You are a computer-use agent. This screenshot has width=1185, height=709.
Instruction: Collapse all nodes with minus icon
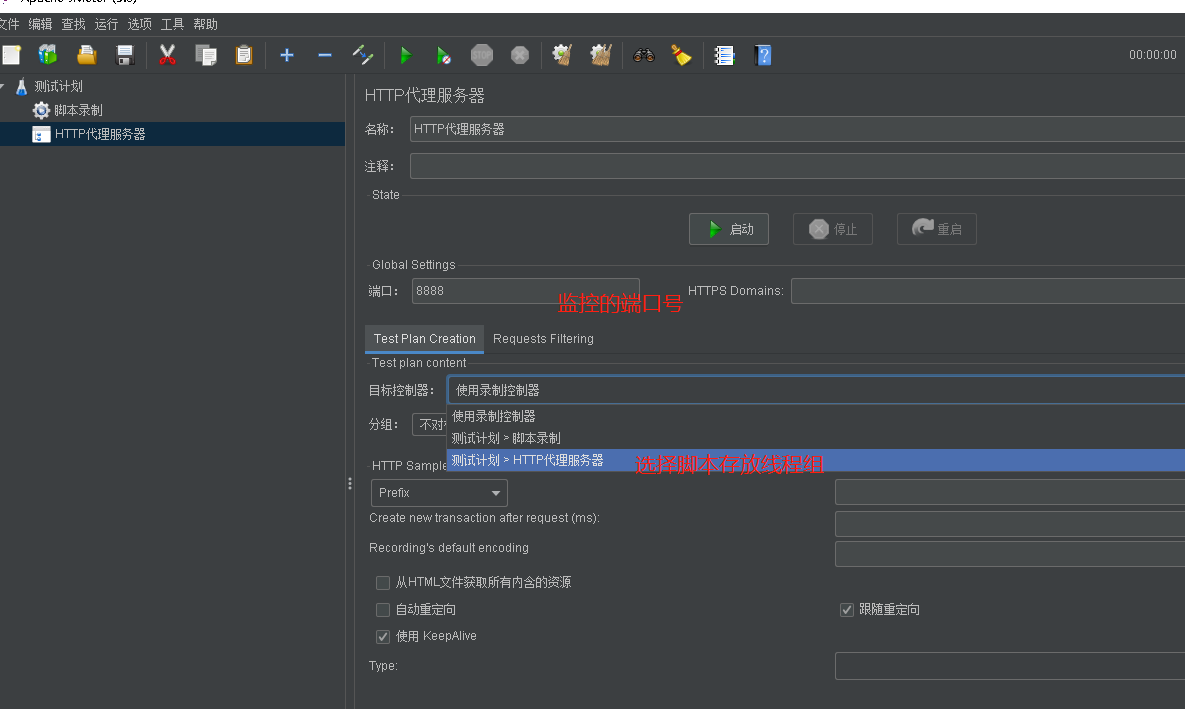pyautogui.click(x=324, y=55)
